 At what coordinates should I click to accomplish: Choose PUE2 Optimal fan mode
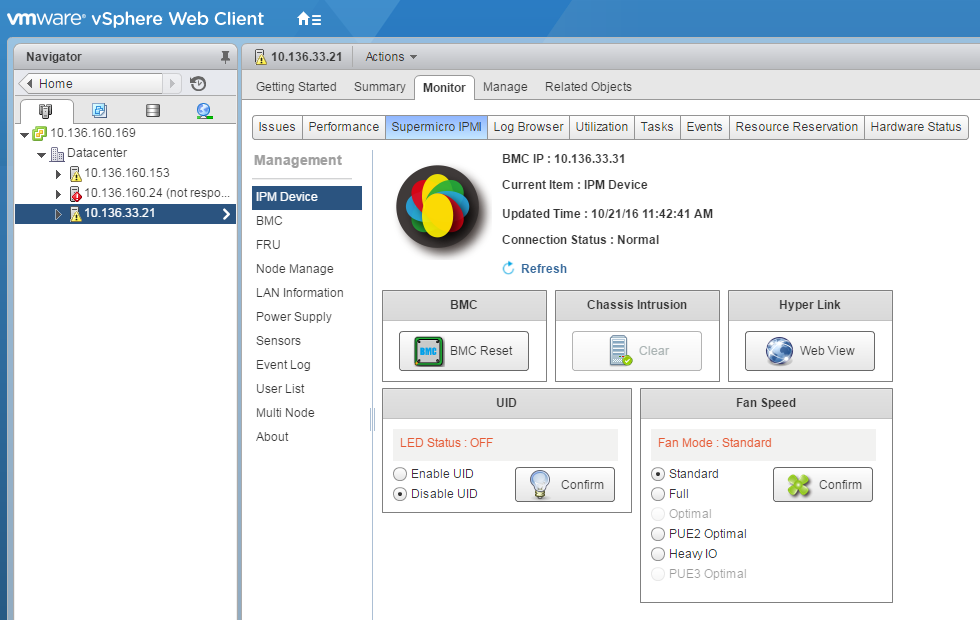658,533
